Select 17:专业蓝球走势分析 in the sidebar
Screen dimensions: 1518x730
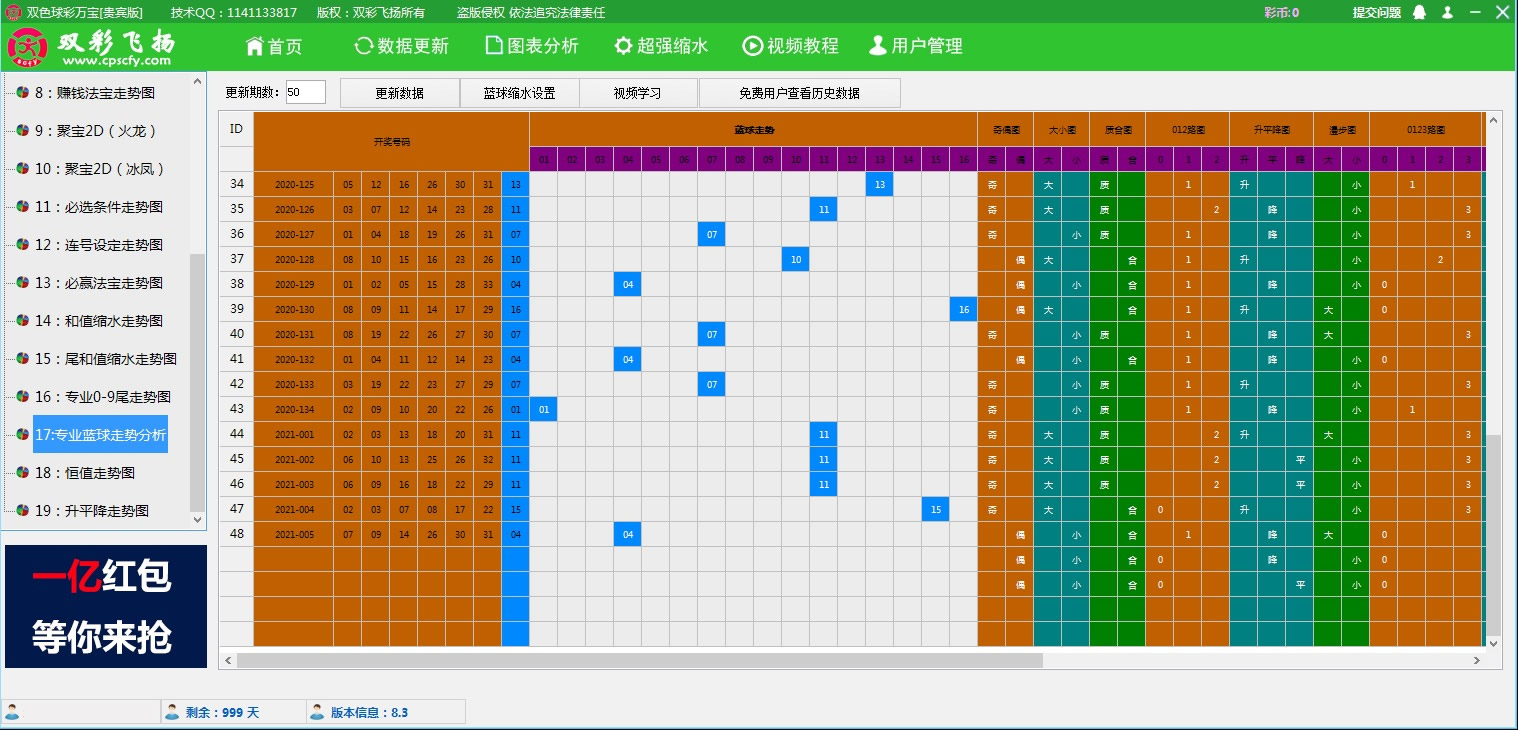[100, 434]
